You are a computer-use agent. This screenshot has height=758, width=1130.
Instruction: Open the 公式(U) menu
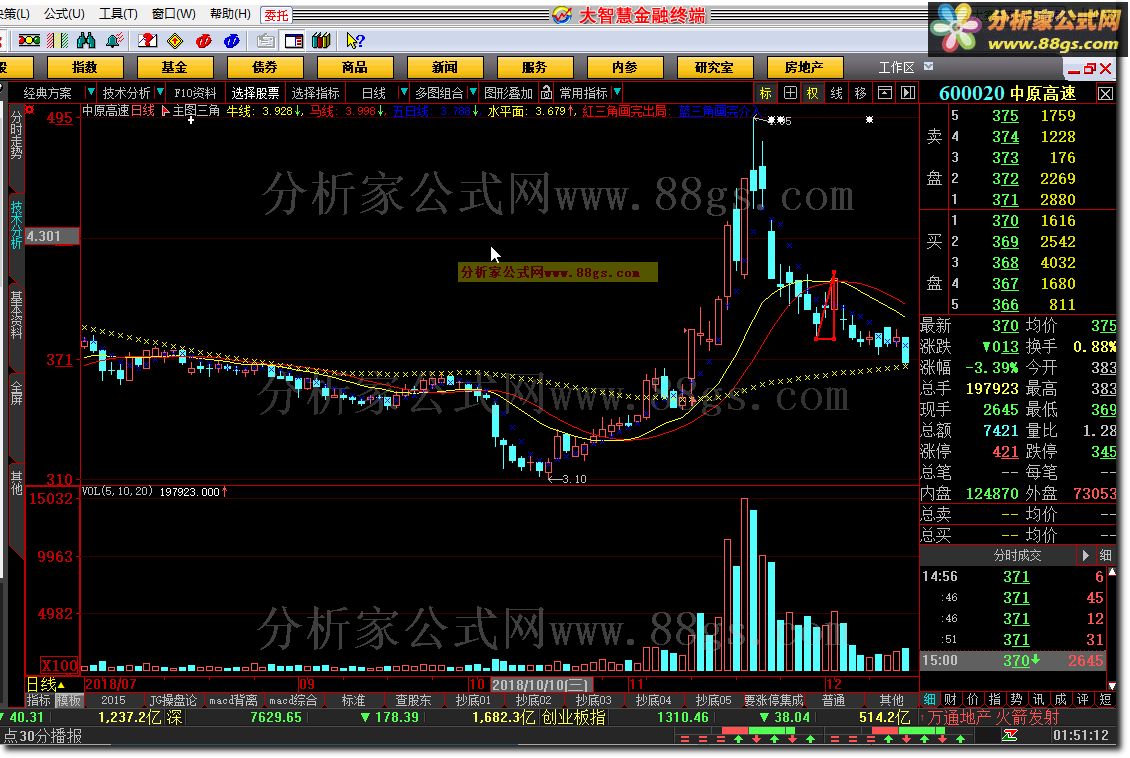pyautogui.click(x=64, y=14)
